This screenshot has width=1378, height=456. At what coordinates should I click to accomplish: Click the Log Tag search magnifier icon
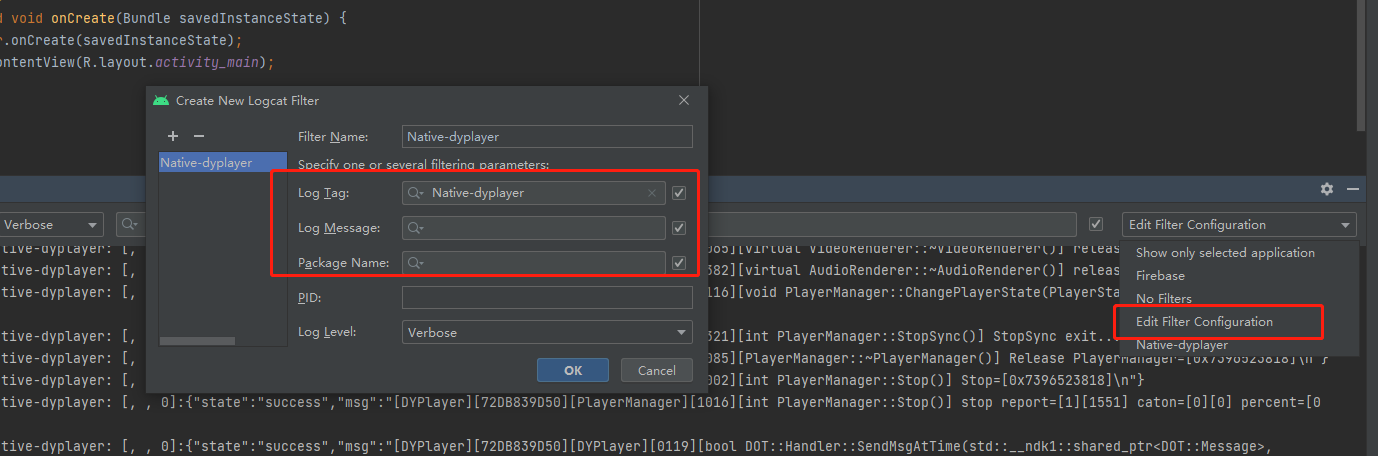coord(416,193)
